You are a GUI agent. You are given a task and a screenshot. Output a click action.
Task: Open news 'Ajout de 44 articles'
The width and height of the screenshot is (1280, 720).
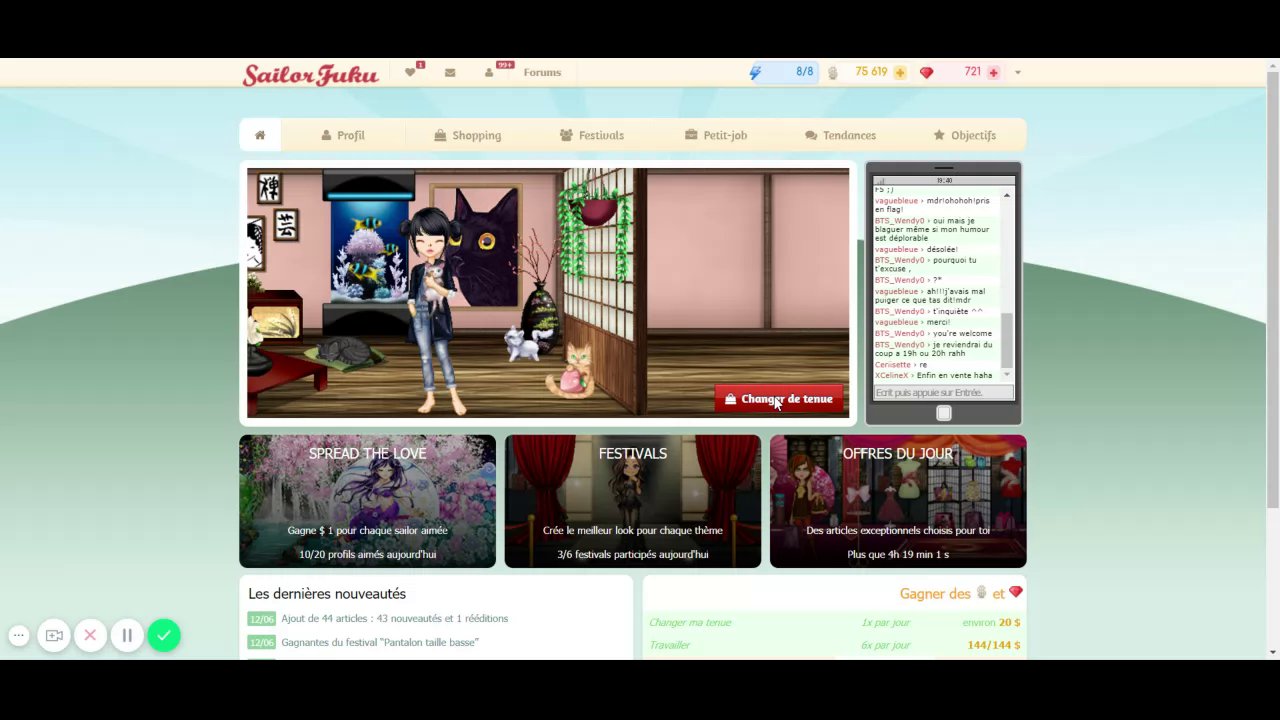pyautogui.click(x=395, y=619)
